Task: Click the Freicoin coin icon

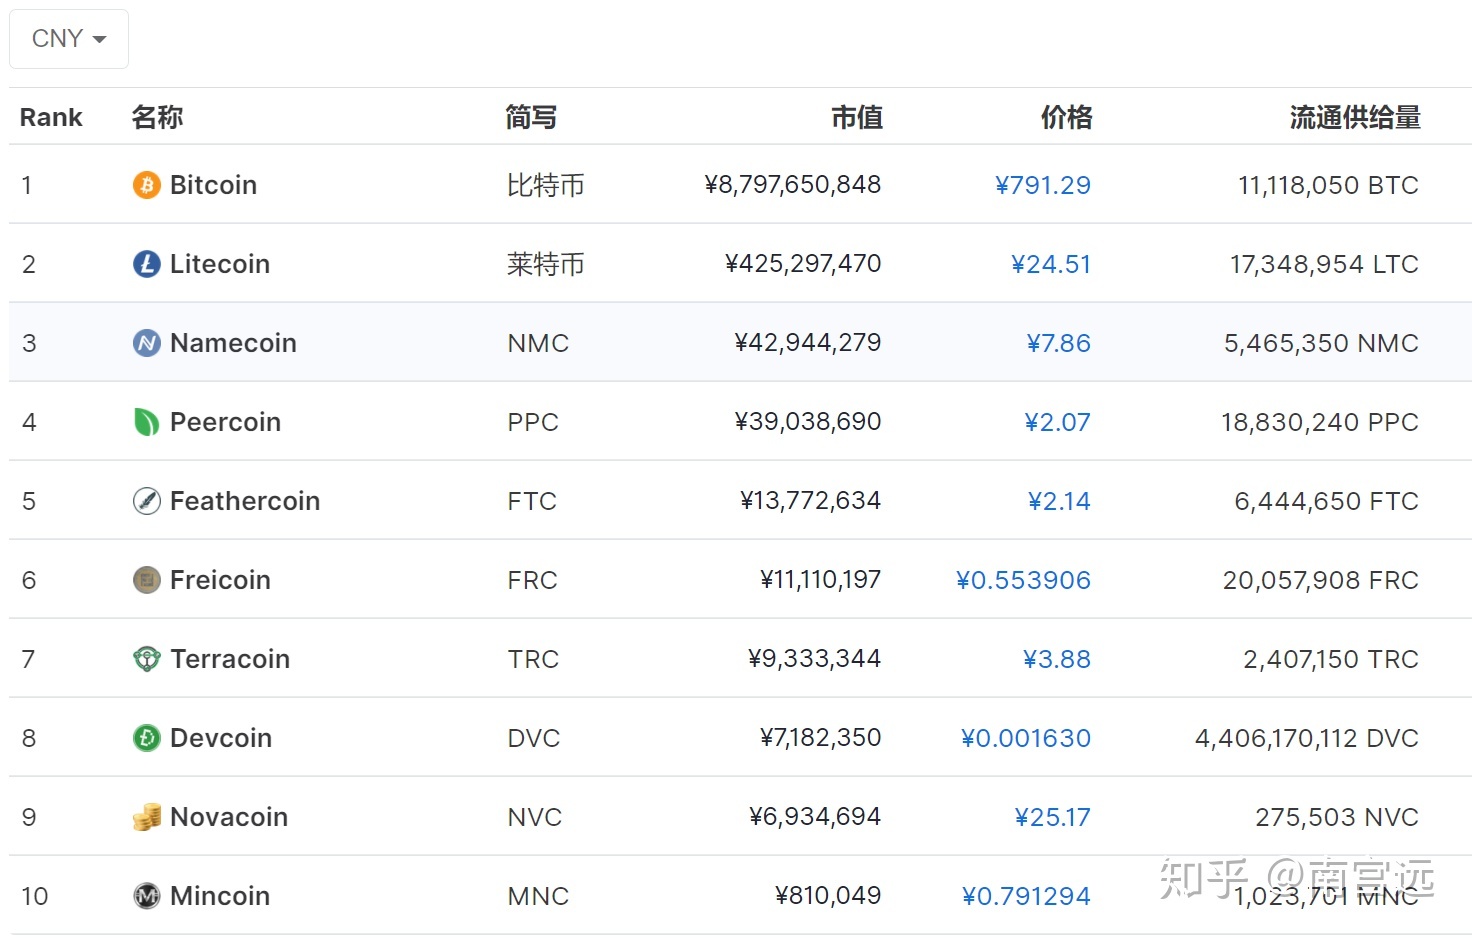Action: [x=147, y=580]
